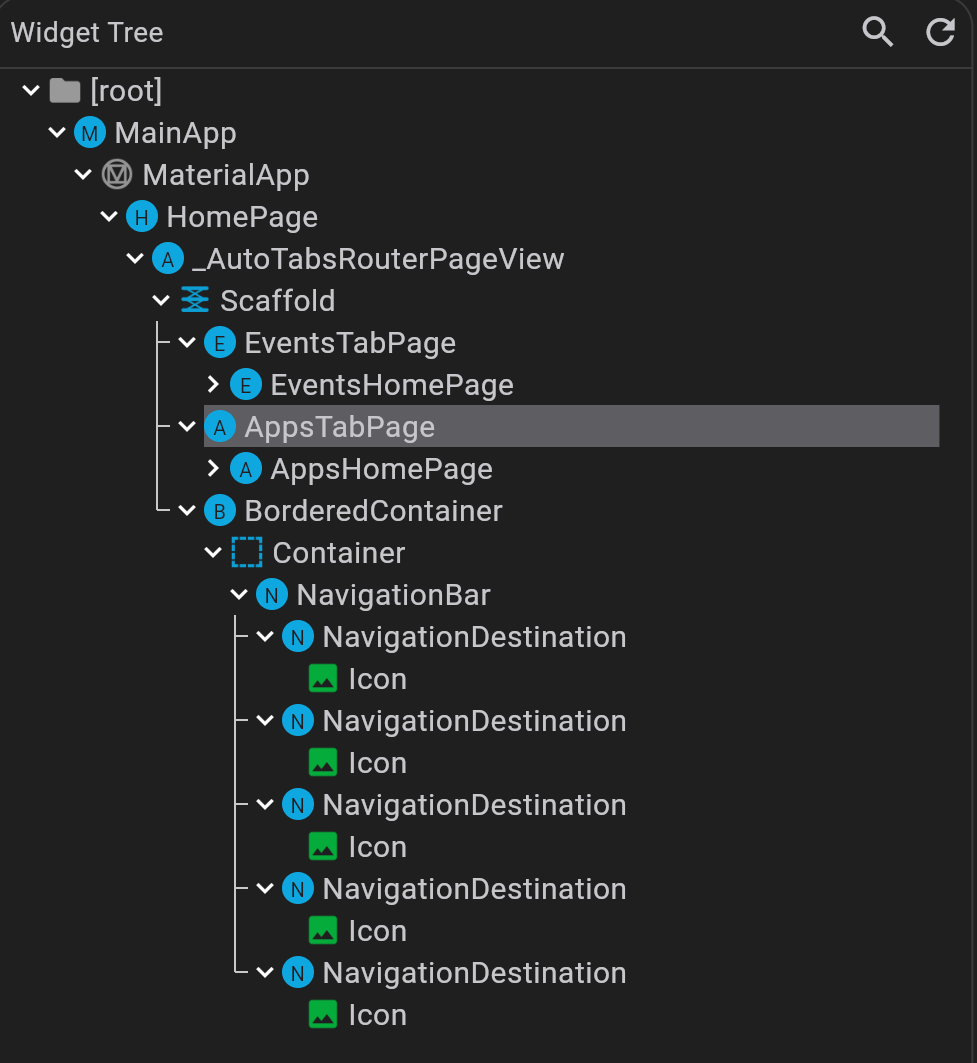Image resolution: width=977 pixels, height=1063 pixels.
Task: Collapse the MainApp node
Action: [56, 132]
